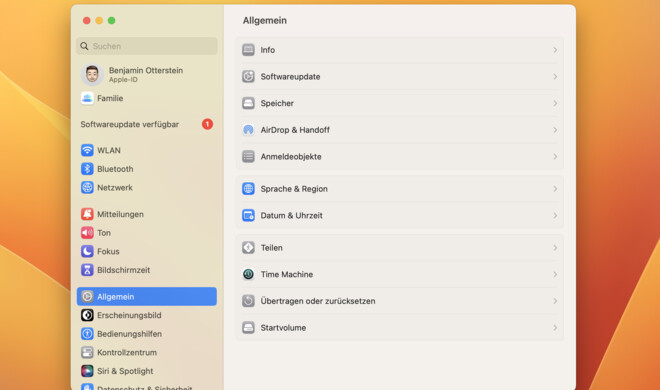Click the Sprache & Region globe icon
Screen dimensions: 660x390
coord(248,189)
